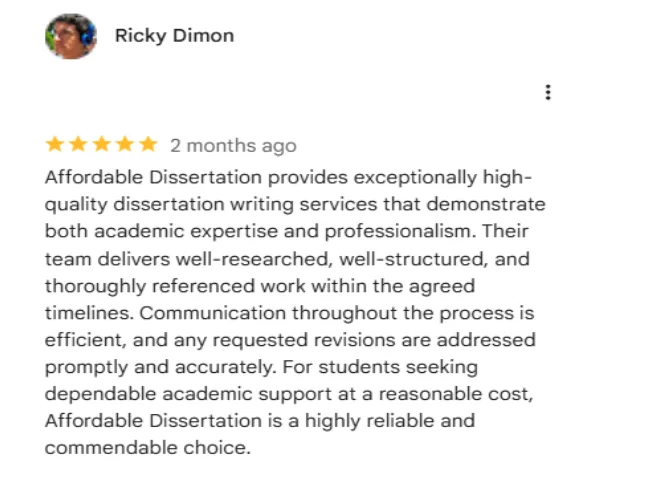The height and width of the screenshot is (490, 645).
Task: Click Ricky Dimon's profile avatar
Action: point(70,37)
